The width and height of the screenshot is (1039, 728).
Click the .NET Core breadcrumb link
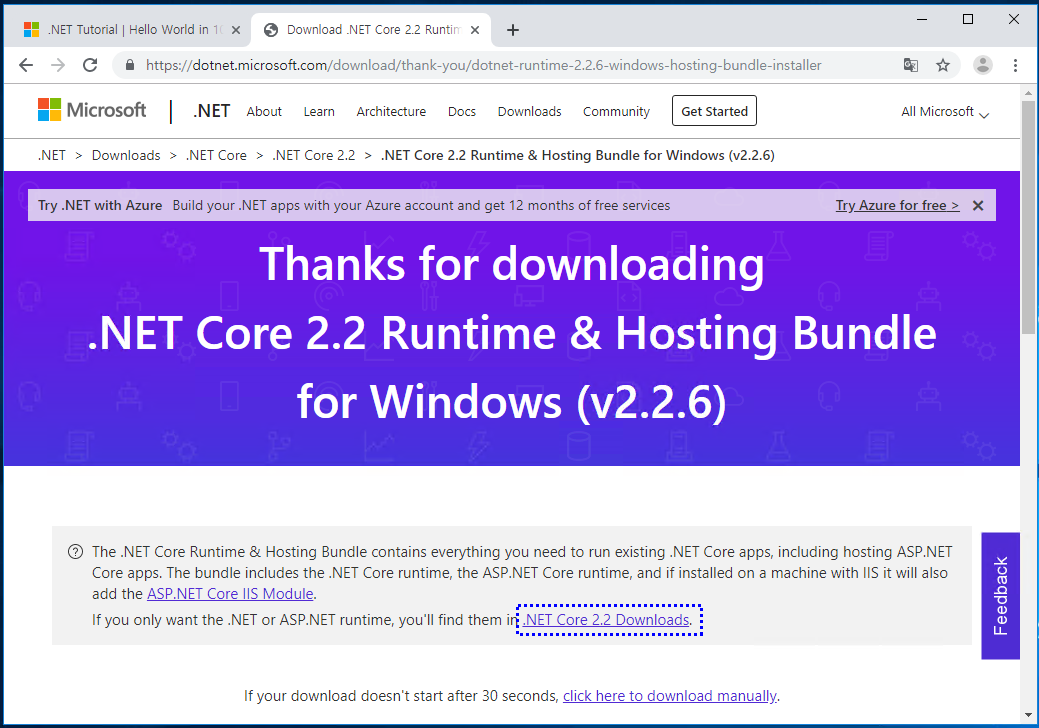click(x=216, y=155)
